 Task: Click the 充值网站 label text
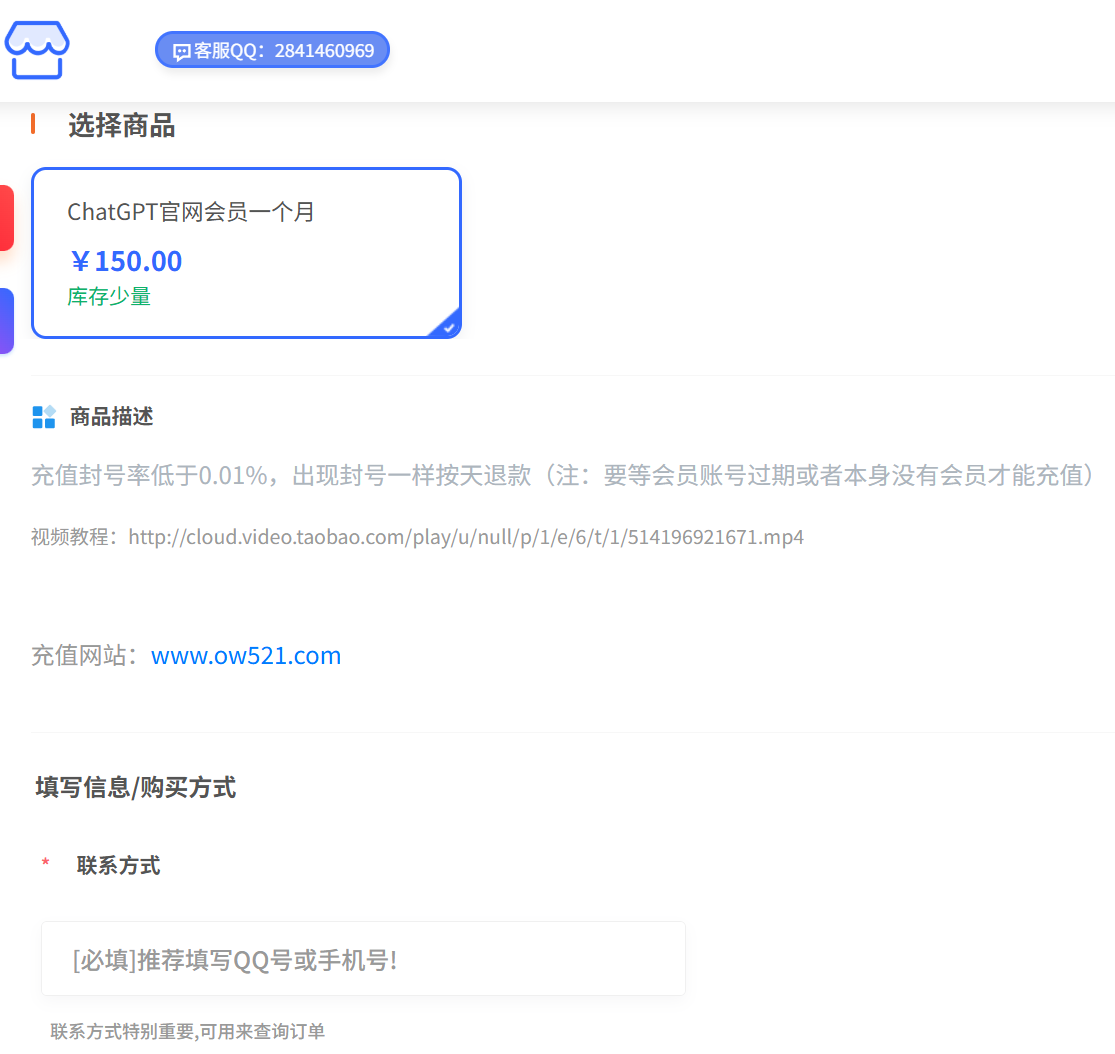pyautogui.click(x=86, y=655)
